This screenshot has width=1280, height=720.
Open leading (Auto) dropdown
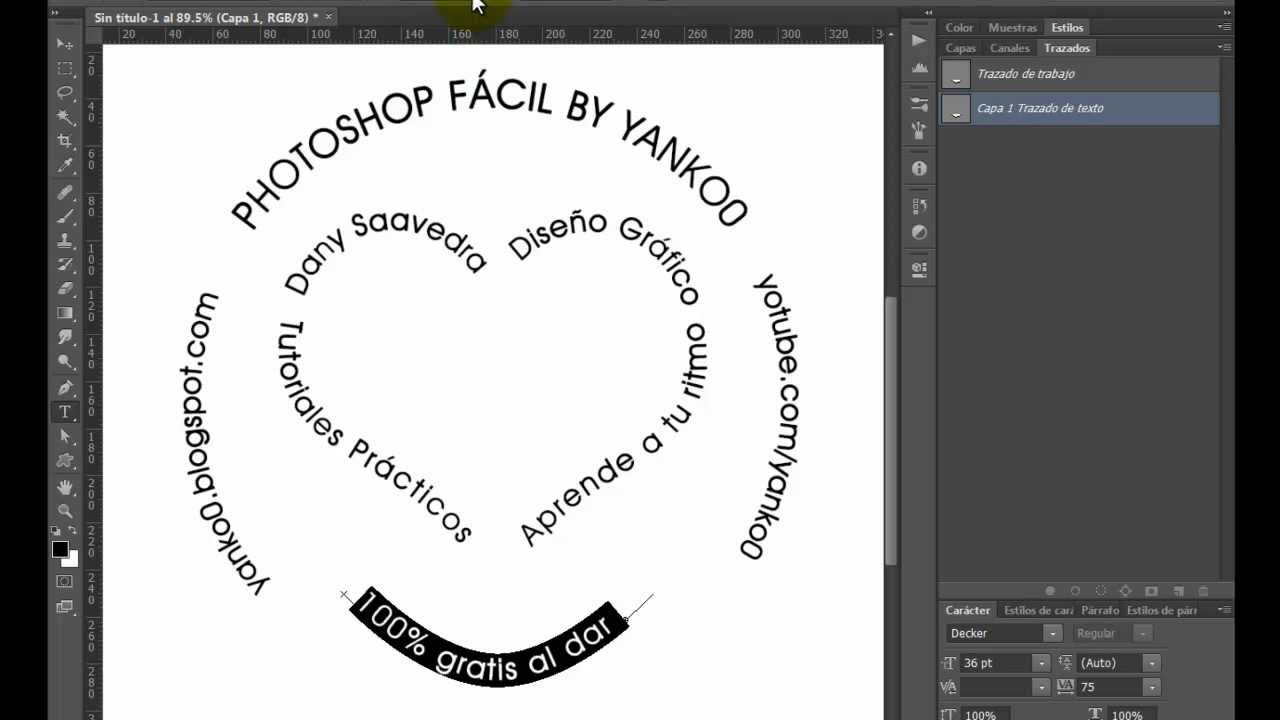1152,663
